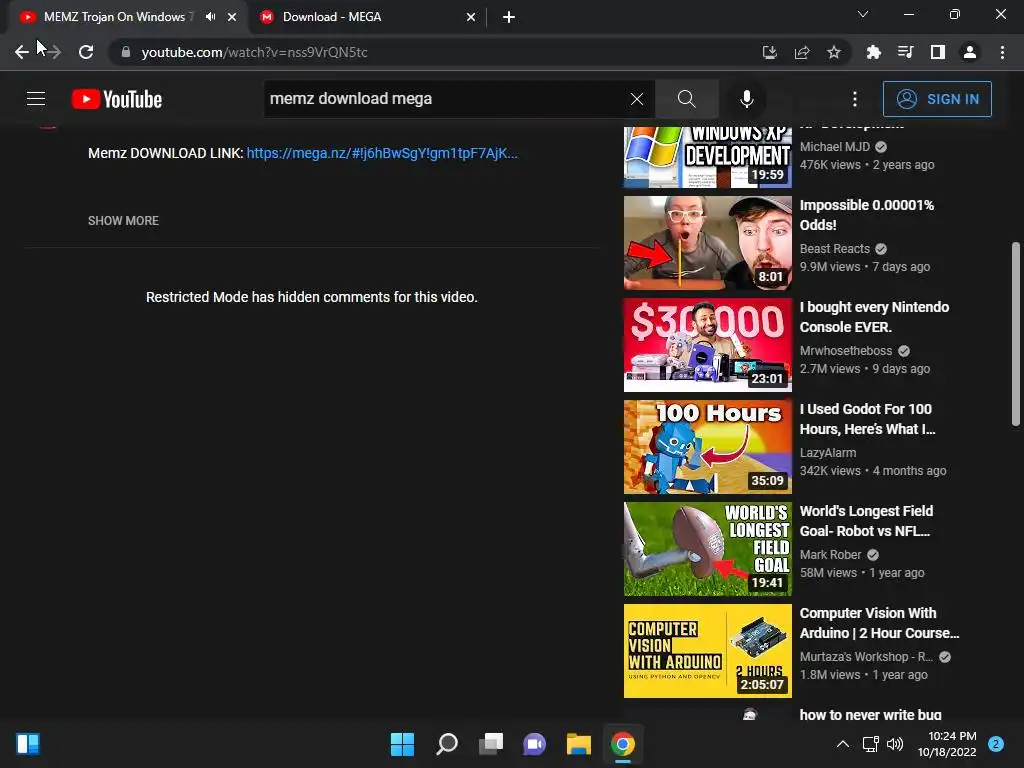Open Teams Chat in taskbar

coord(534,744)
